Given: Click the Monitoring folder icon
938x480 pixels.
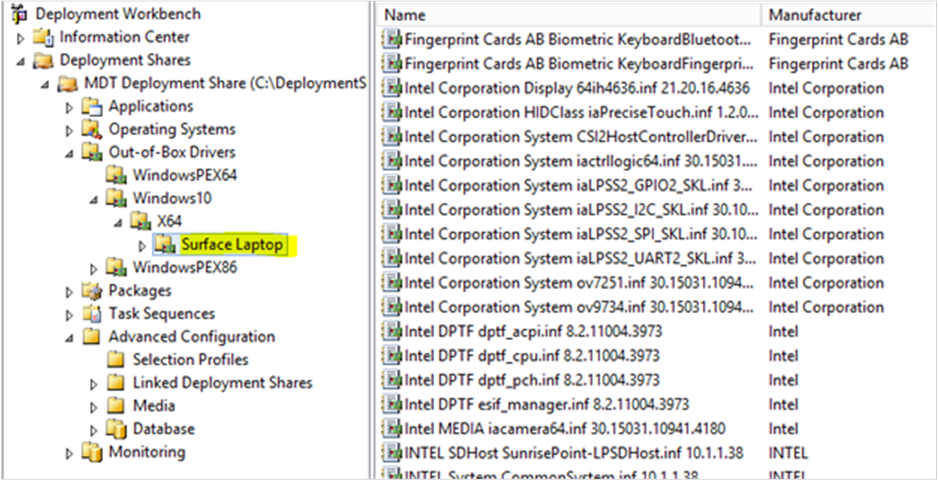Looking at the screenshot, I should [92, 452].
